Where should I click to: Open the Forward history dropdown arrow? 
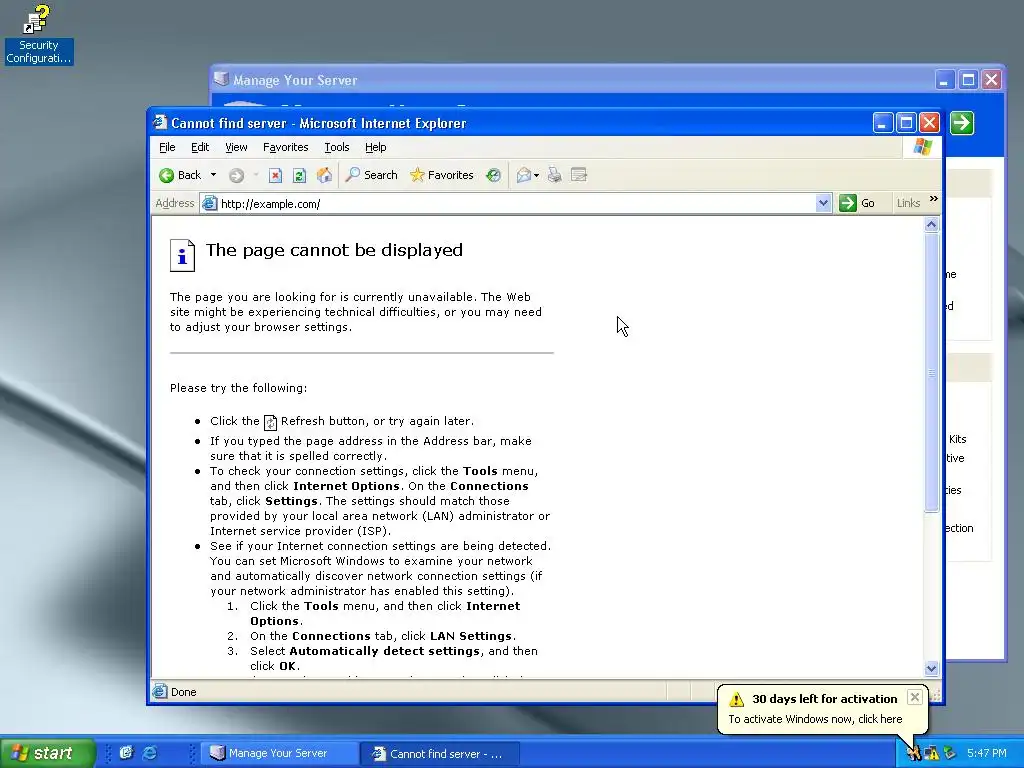coord(255,175)
